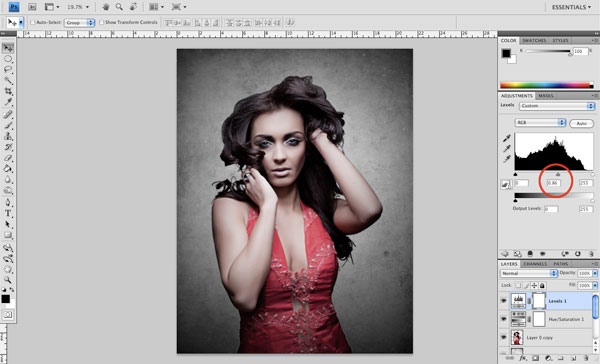Click the Hand tool in application bar
This screenshot has height=364, width=600.
pyautogui.click(x=106, y=7)
